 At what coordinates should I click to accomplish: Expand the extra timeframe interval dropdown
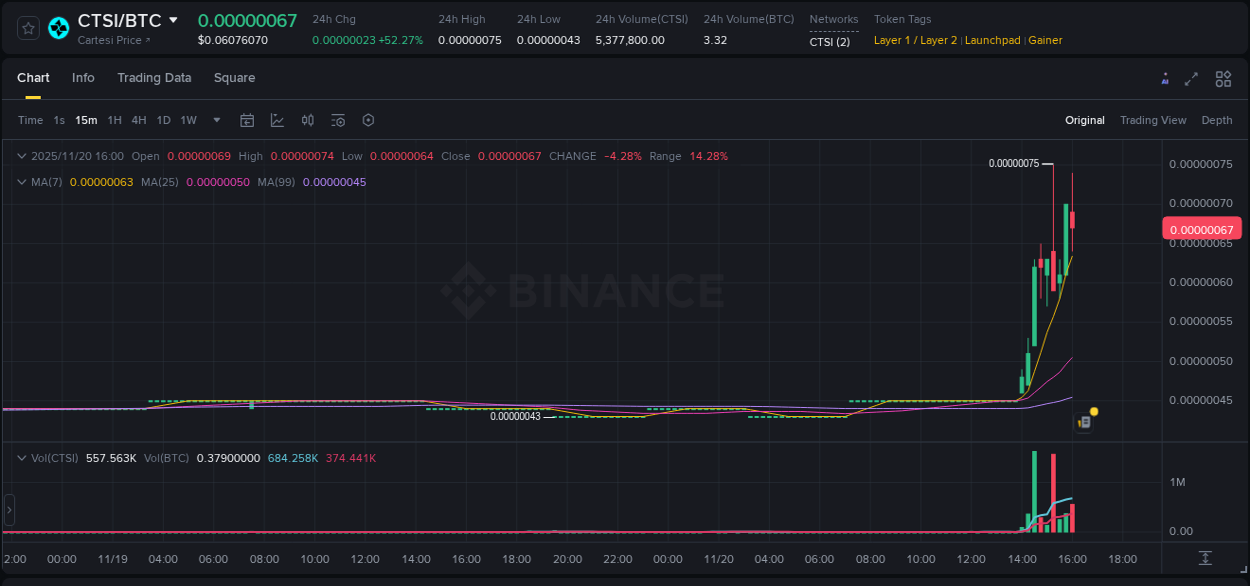click(215, 120)
